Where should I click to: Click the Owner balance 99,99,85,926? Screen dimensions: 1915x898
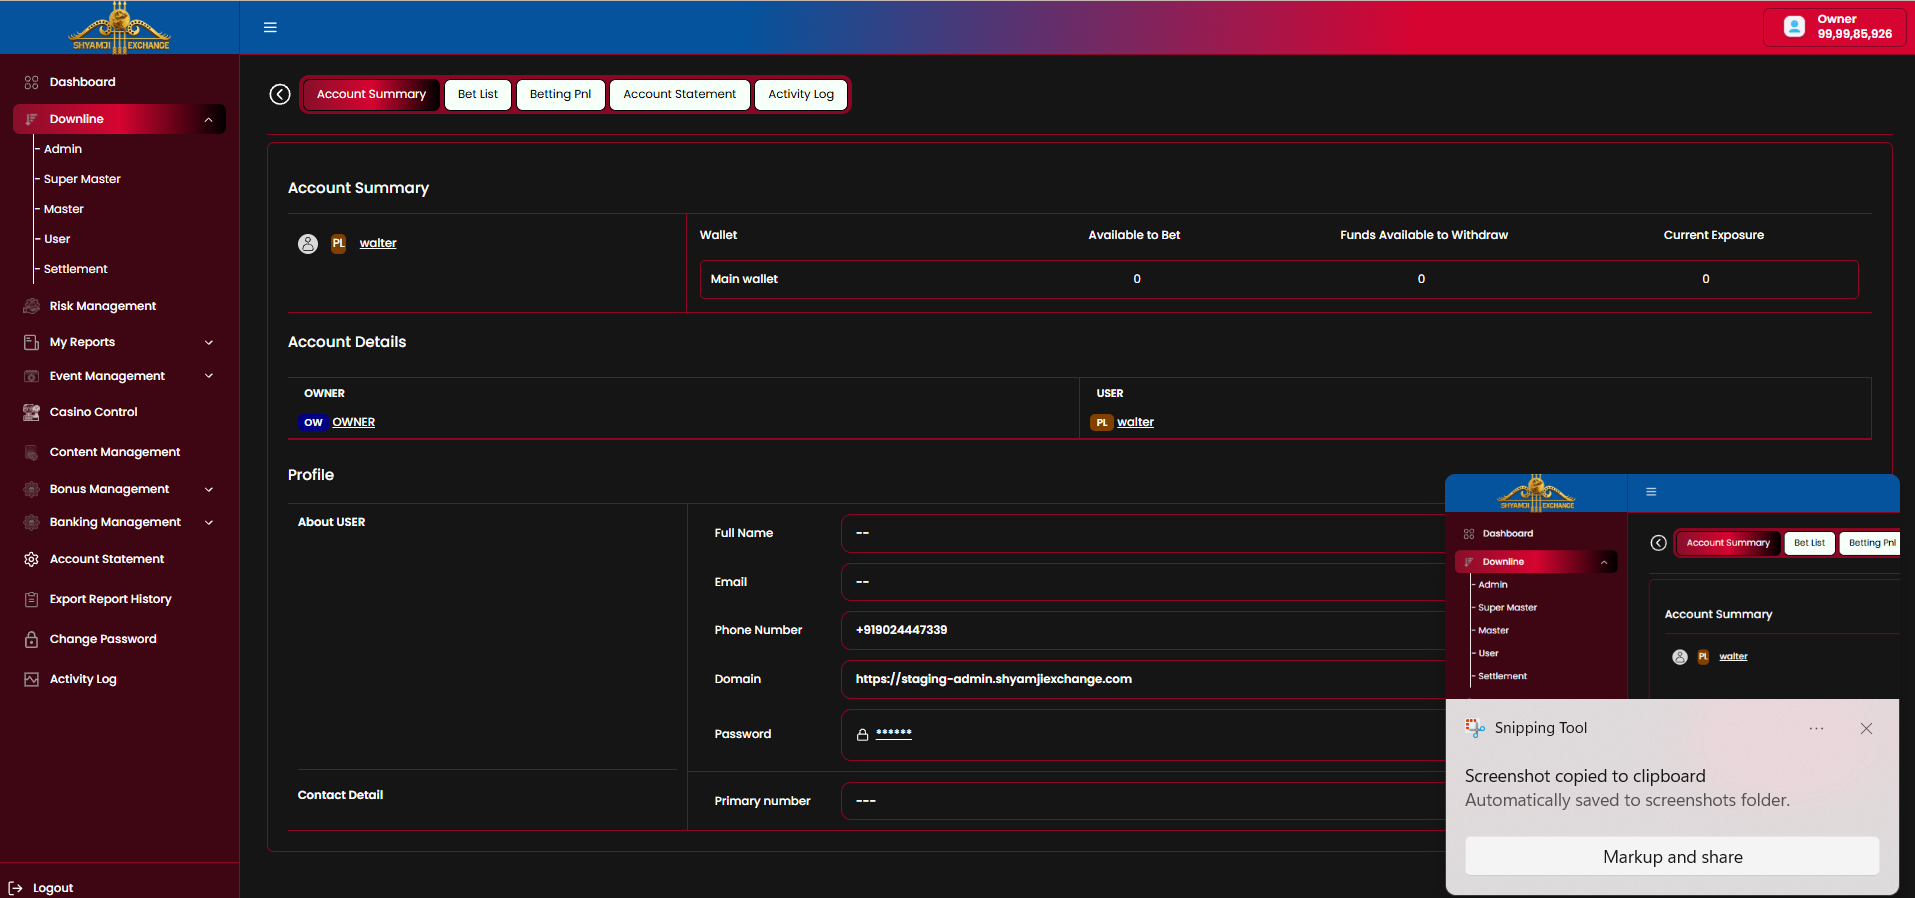(x=1854, y=34)
